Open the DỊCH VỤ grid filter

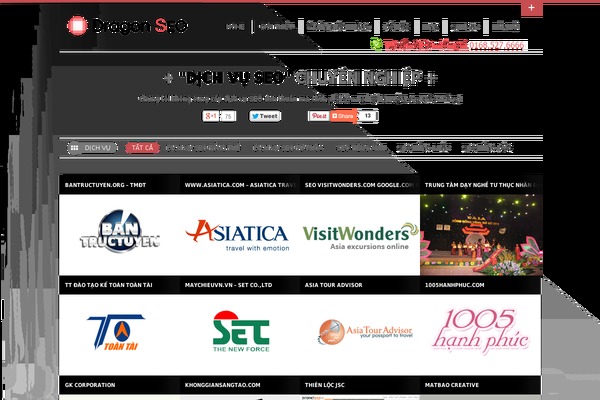point(92,148)
